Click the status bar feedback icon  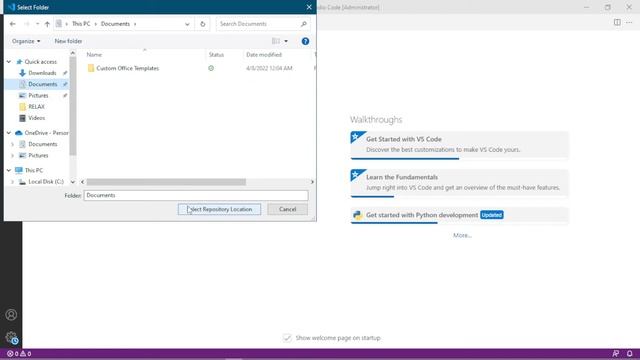point(616,354)
